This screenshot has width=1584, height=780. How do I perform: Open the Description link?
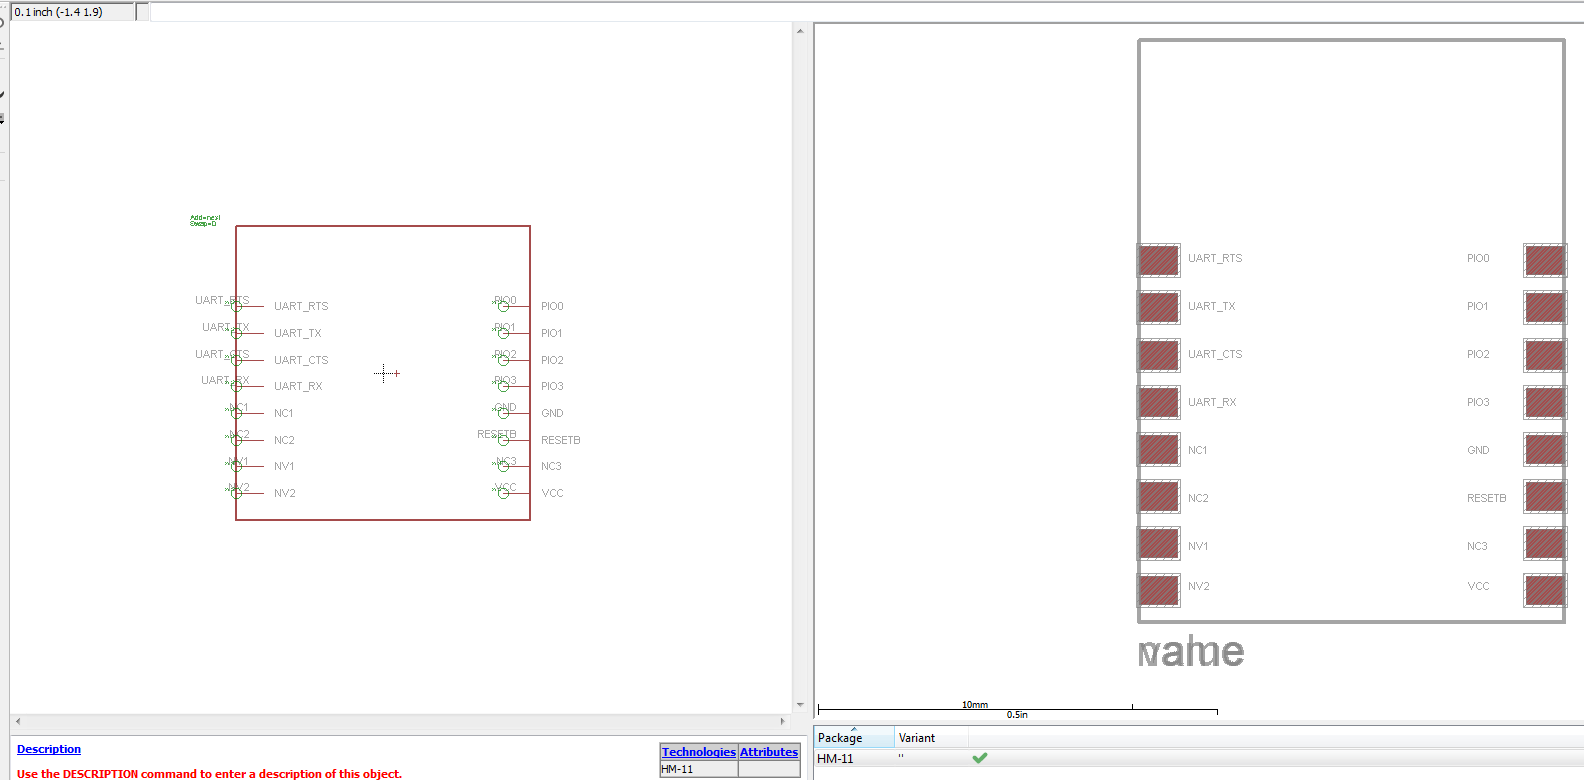49,749
